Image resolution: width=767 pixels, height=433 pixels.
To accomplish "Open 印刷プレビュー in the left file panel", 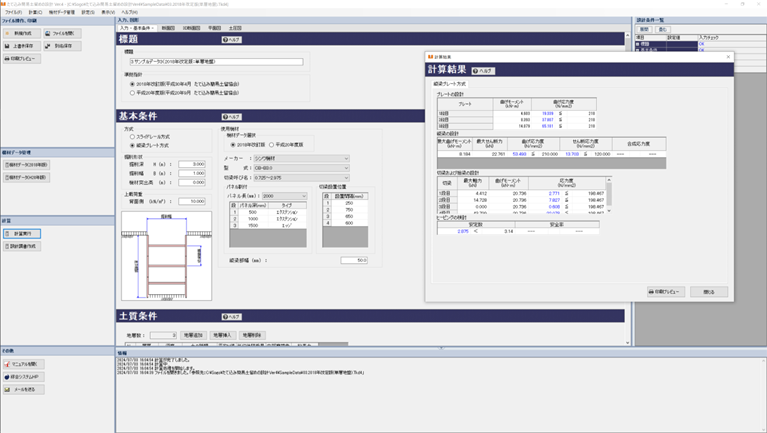I will click(x=22, y=59).
